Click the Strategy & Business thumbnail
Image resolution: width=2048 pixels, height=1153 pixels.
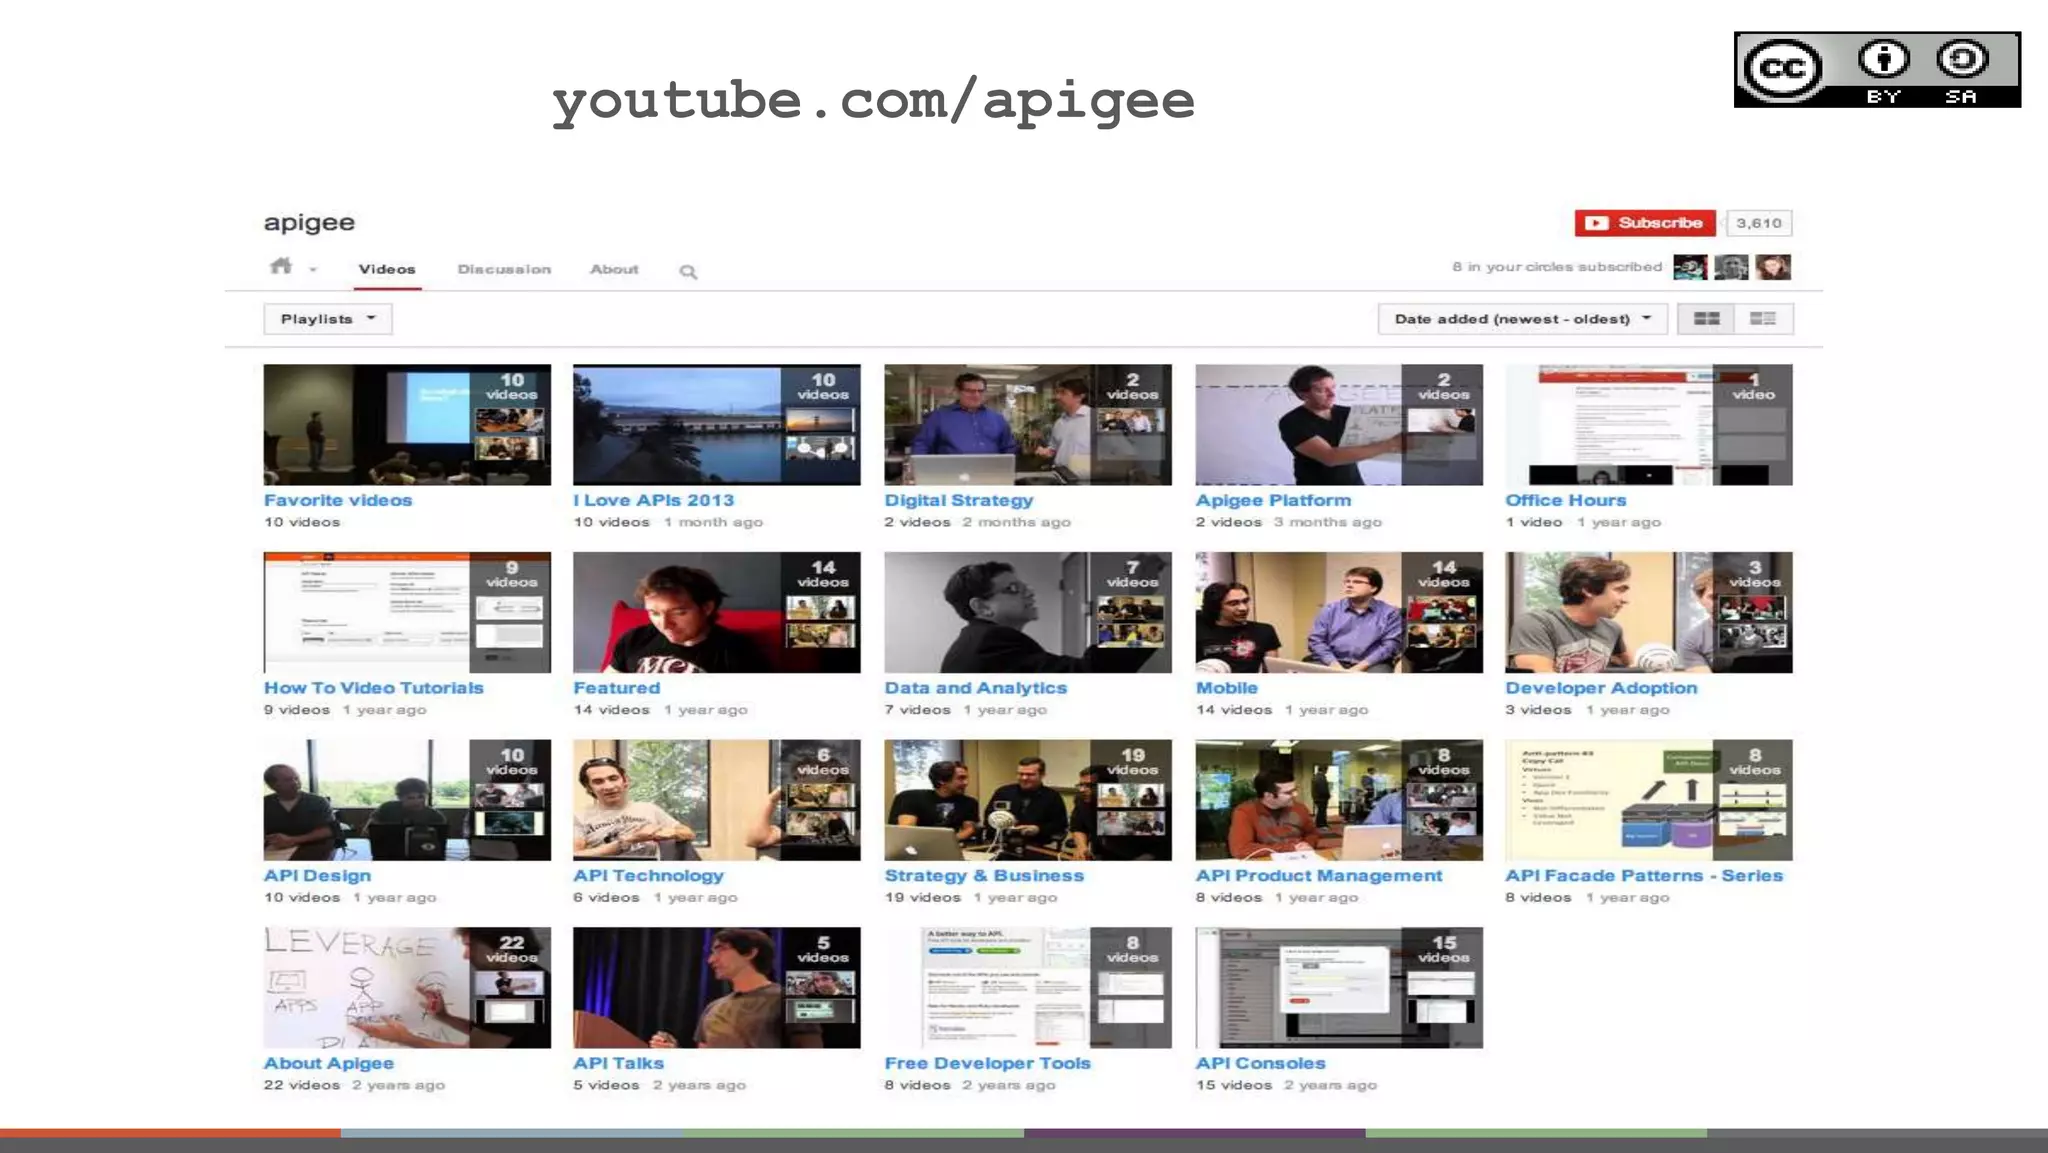1028,800
